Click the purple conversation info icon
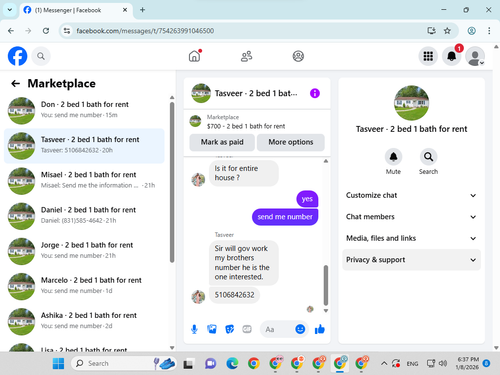 coord(315,93)
